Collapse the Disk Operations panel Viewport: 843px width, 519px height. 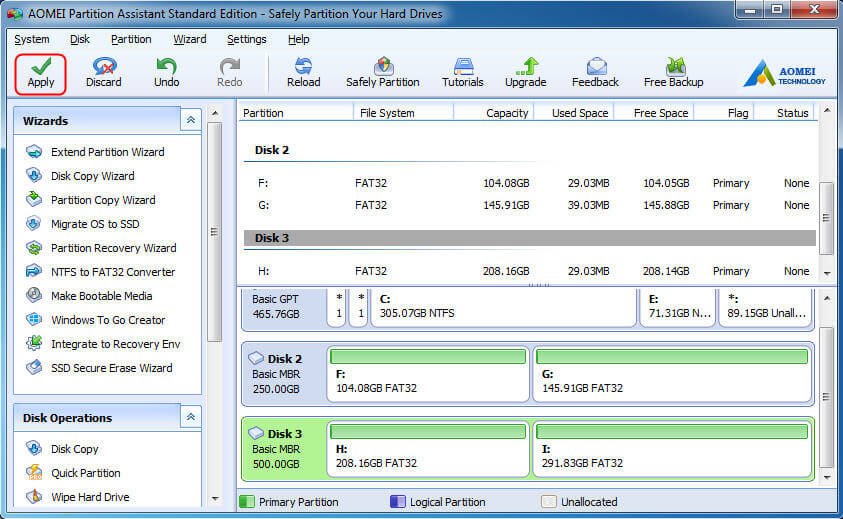(191, 417)
